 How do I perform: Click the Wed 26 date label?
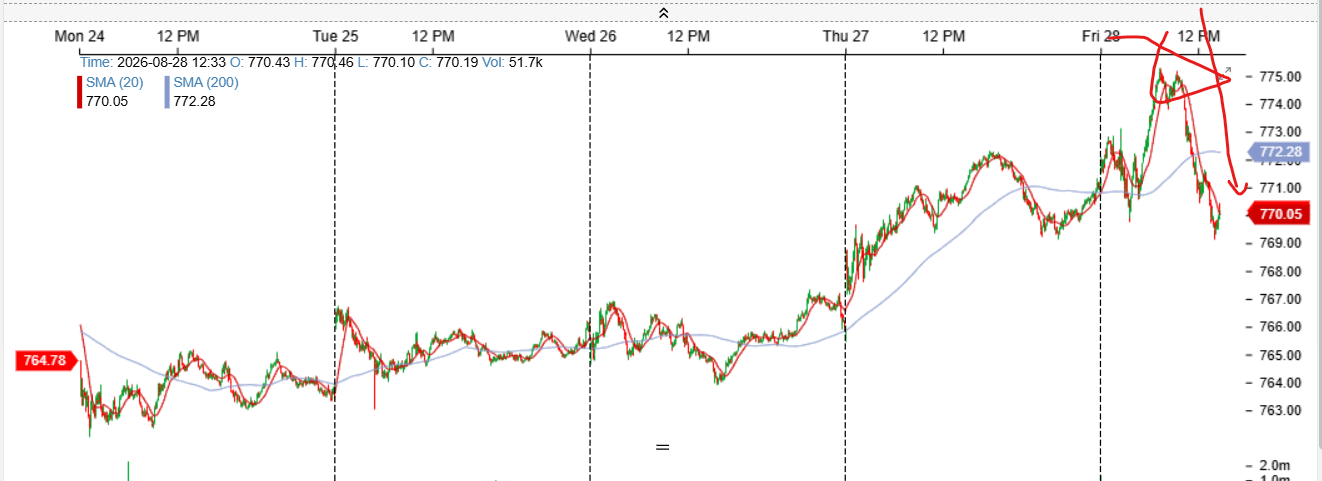(590, 36)
